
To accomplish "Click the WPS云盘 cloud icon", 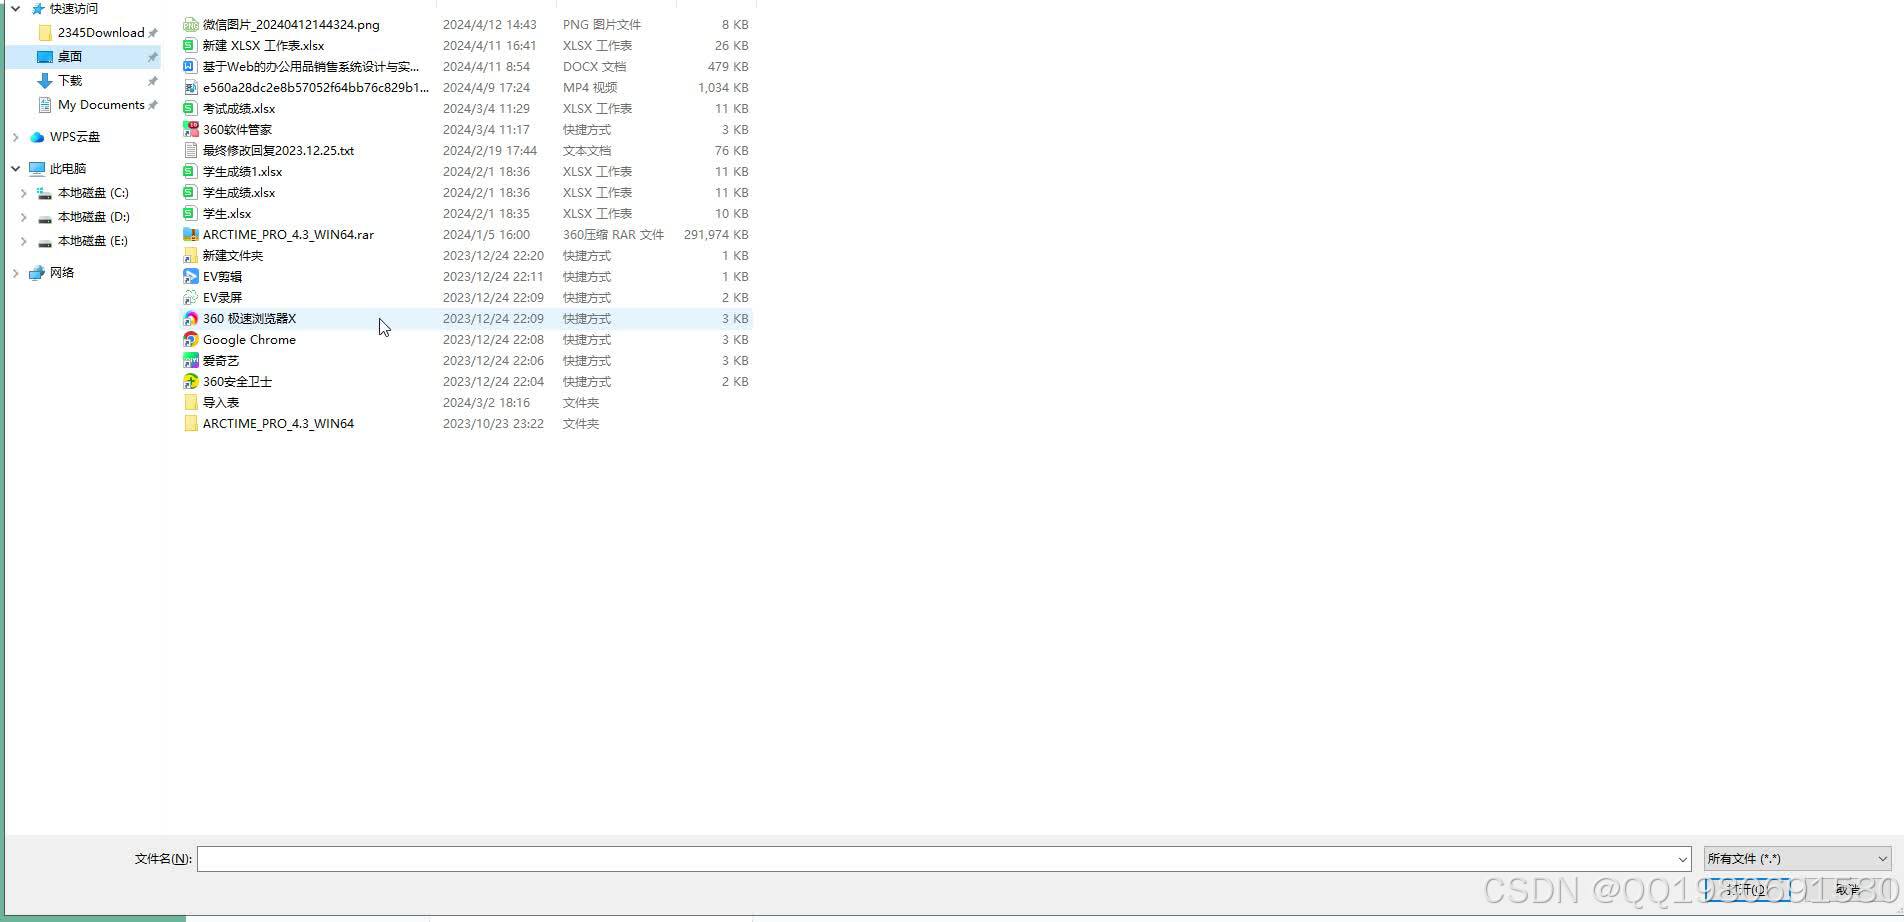I will coord(37,137).
